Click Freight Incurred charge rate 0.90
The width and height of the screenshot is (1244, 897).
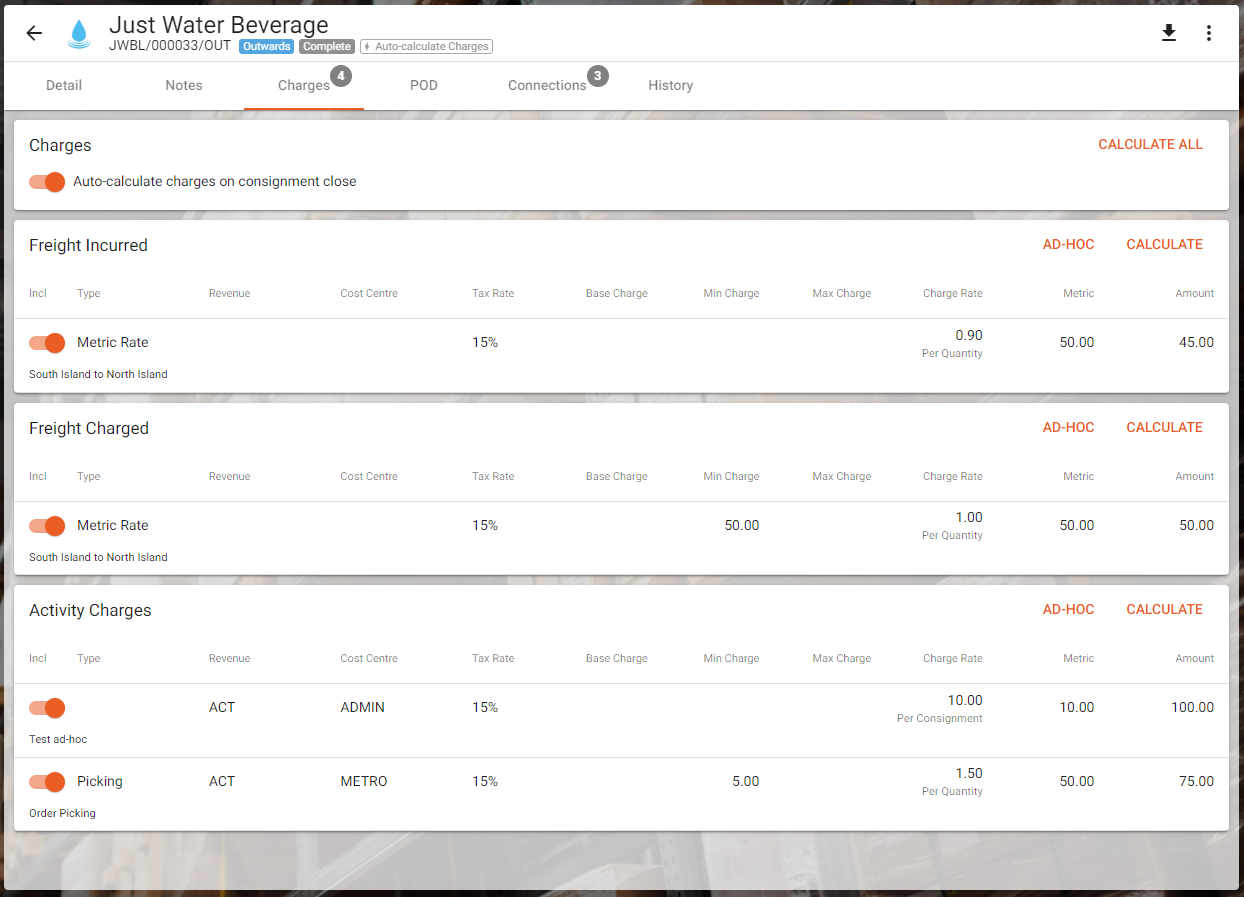(969, 335)
